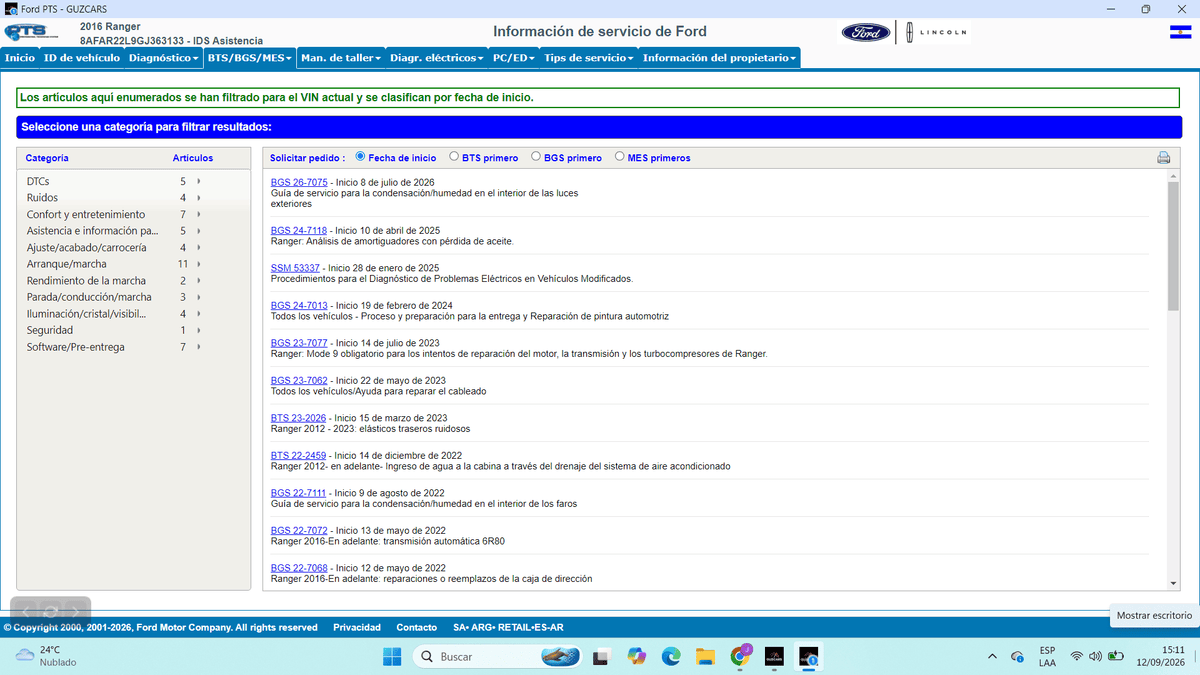The height and width of the screenshot is (675, 1200).
Task: Open bulletin BGS 22-7111
Action: pyautogui.click(x=299, y=493)
